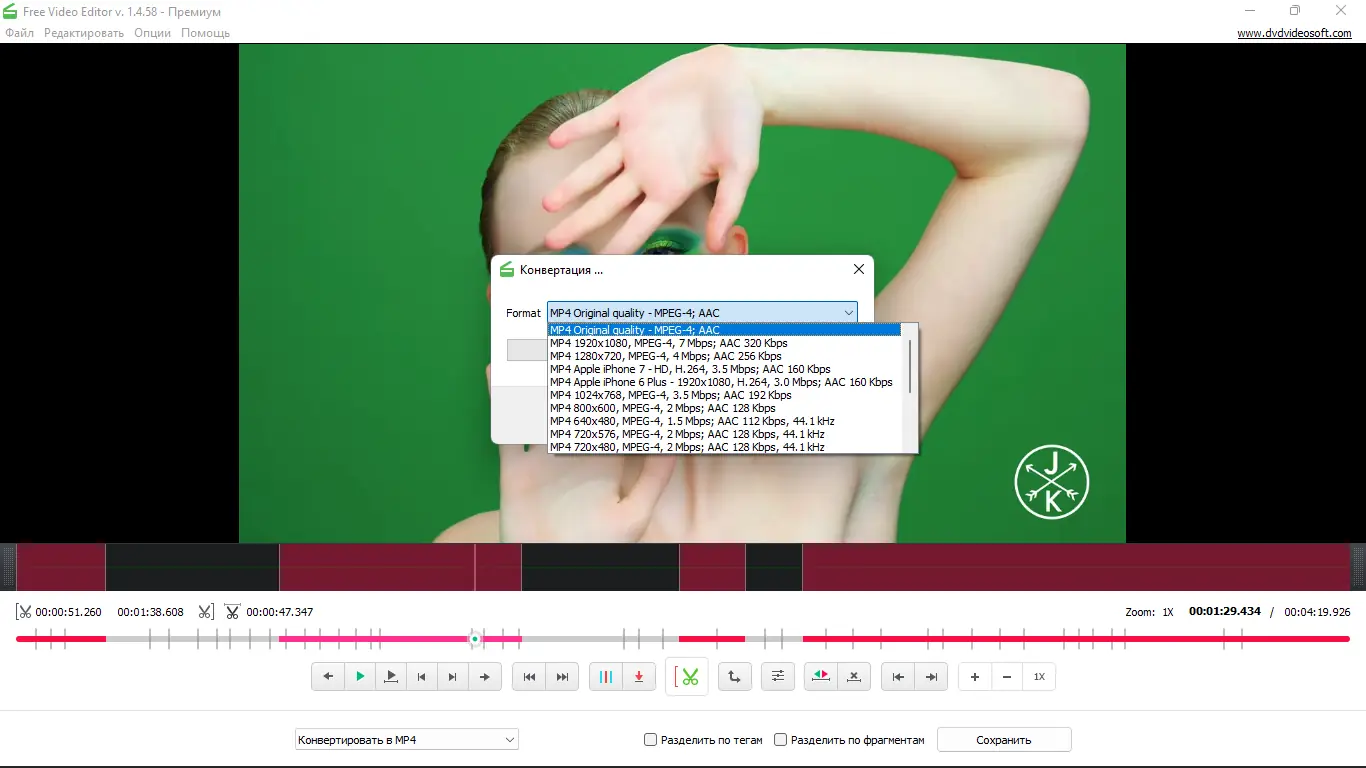
Task: Select the scissors cut tool
Action: pyautogui.click(x=687, y=677)
